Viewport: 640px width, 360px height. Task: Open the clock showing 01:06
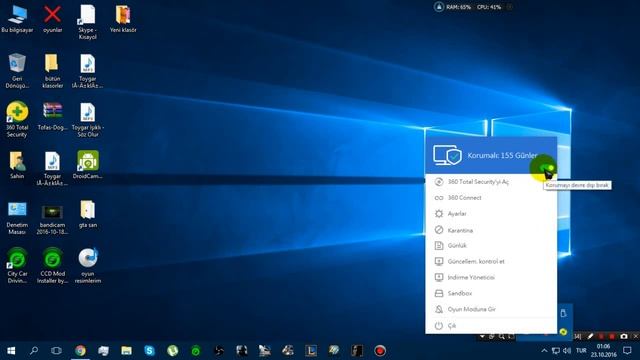point(603,351)
